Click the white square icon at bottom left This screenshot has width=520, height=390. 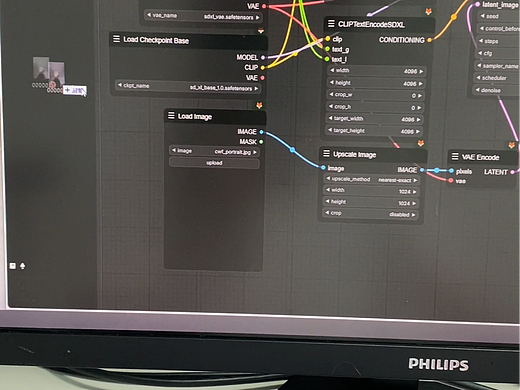(x=12, y=266)
